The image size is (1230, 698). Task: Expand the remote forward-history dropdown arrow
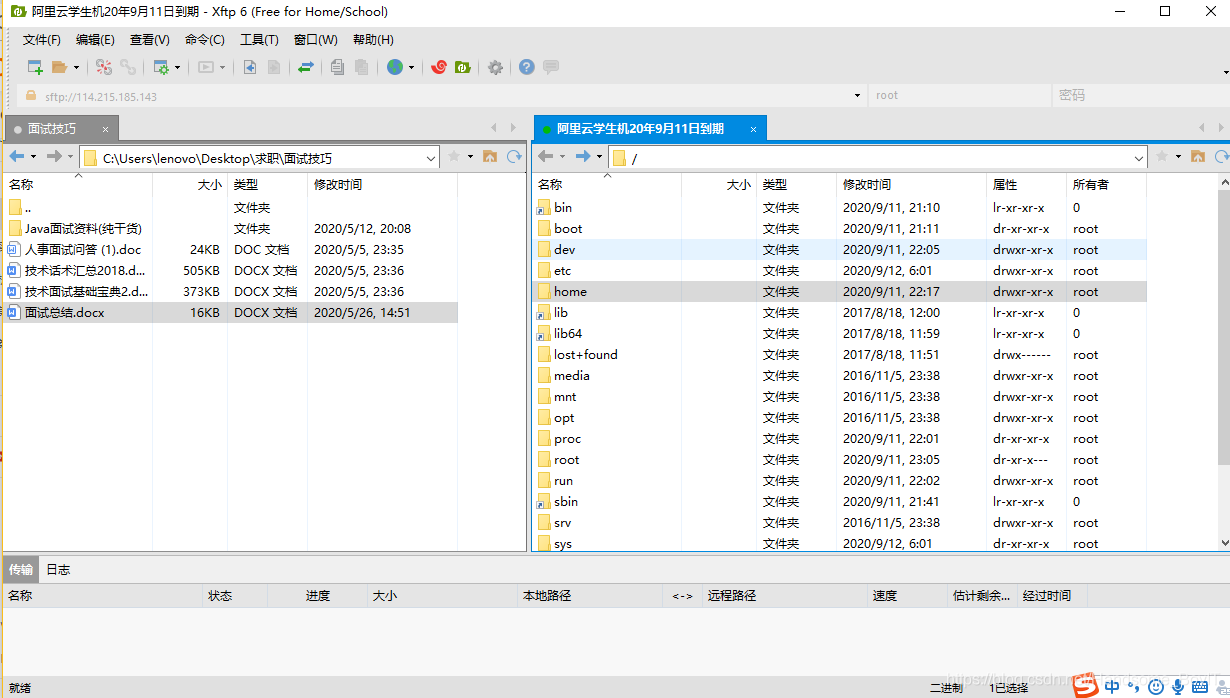coord(600,157)
